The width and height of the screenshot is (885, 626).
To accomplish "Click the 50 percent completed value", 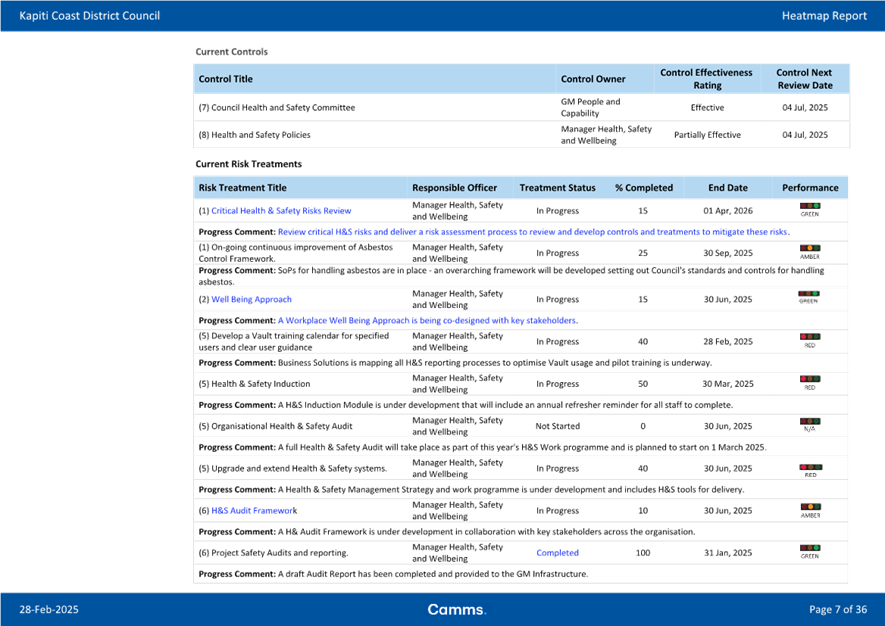I will click(643, 384).
